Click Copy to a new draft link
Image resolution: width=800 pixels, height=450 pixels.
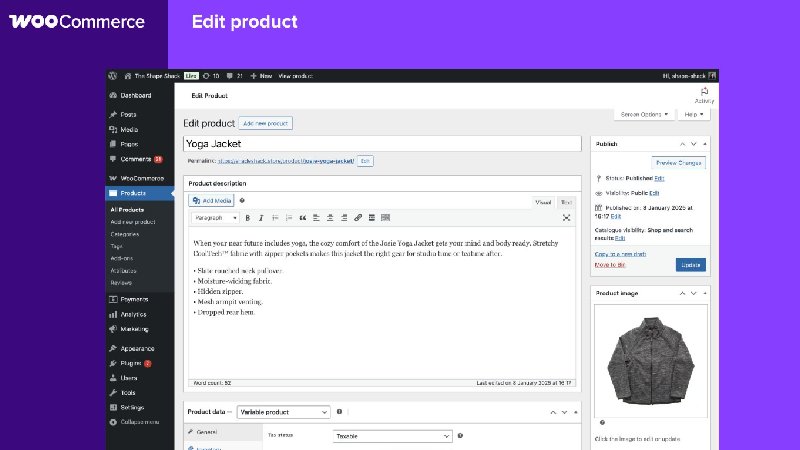tap(620, 254)
